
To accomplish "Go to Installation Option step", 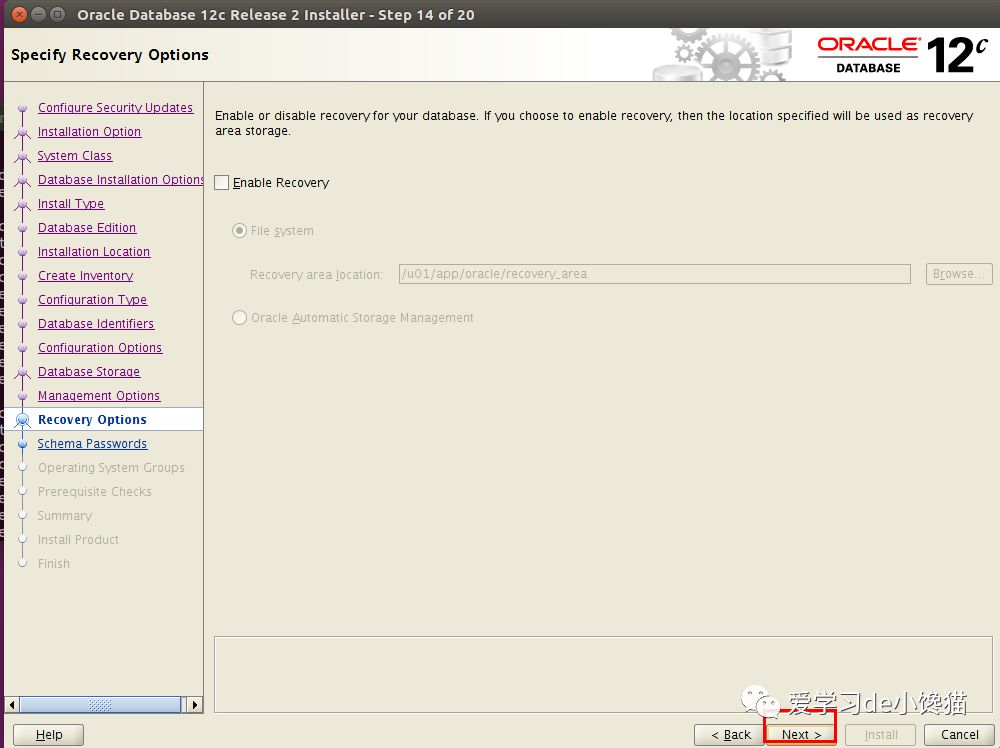I will pyautogui.click(x=89, y=131).
